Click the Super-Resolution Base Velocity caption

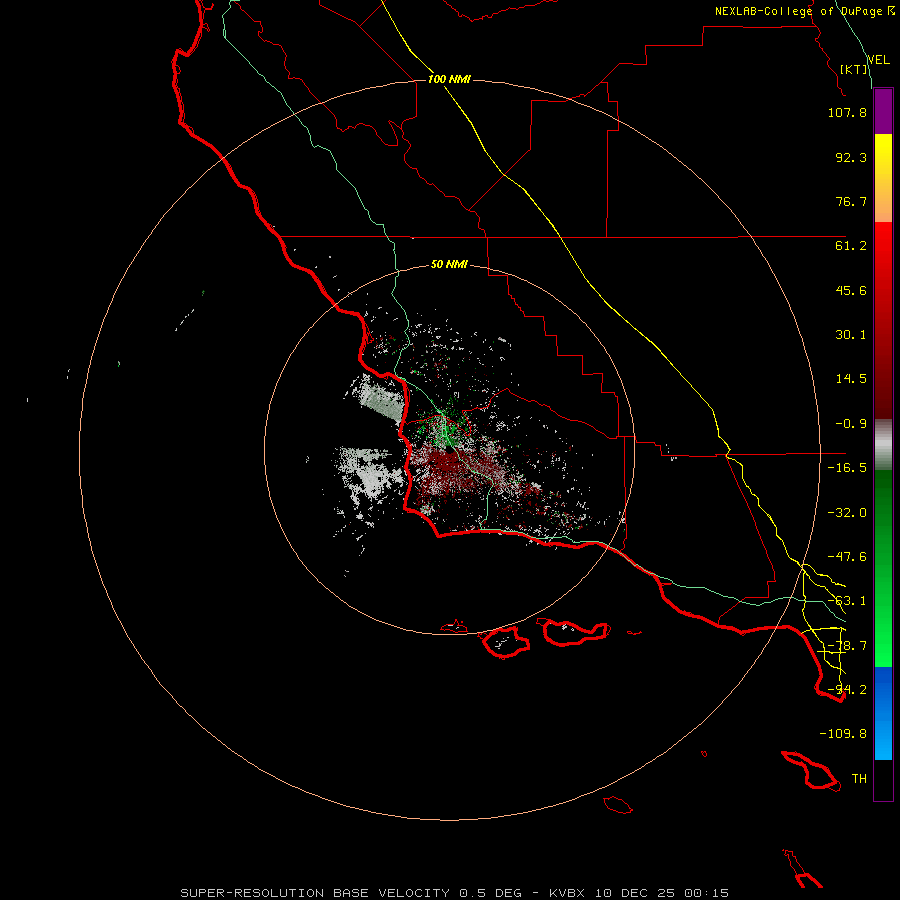click(x=455, y=893)
